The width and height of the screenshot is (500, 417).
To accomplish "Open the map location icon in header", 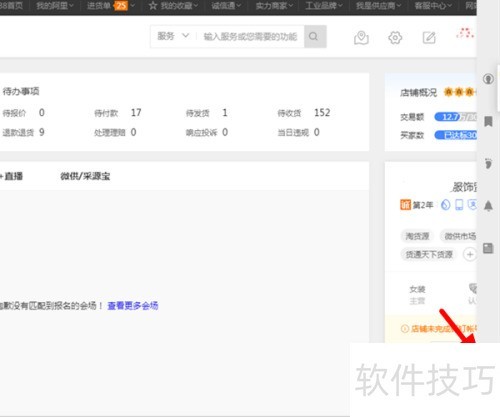I will click(361, 37).
